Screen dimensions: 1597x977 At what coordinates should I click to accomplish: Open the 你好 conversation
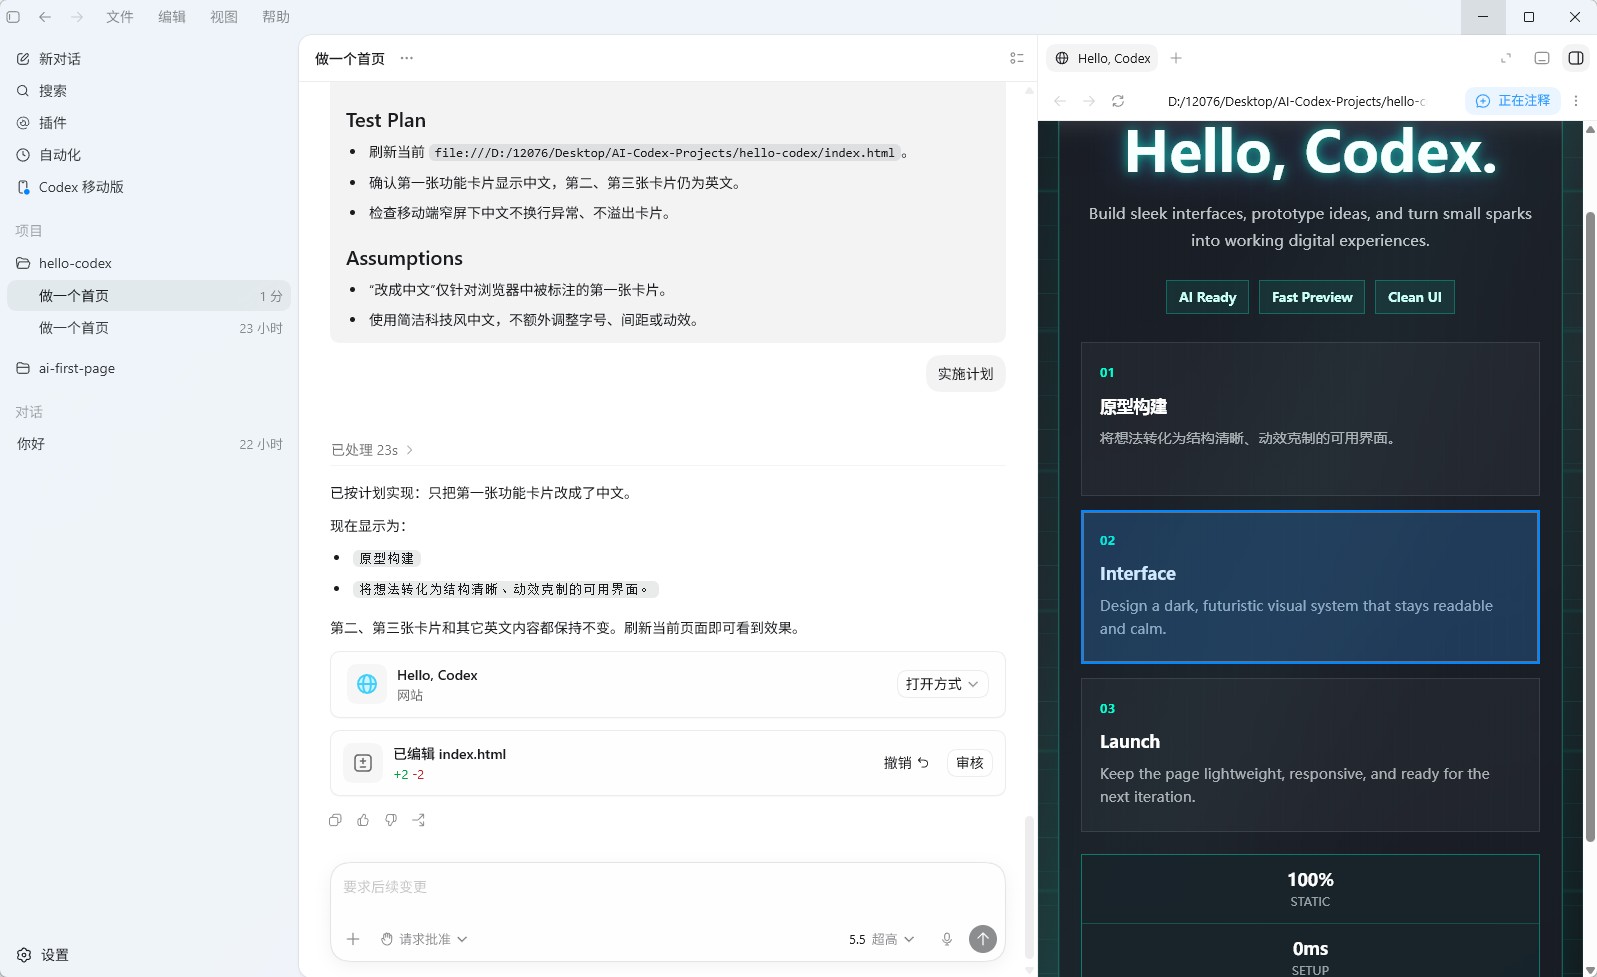pos(148,444)
